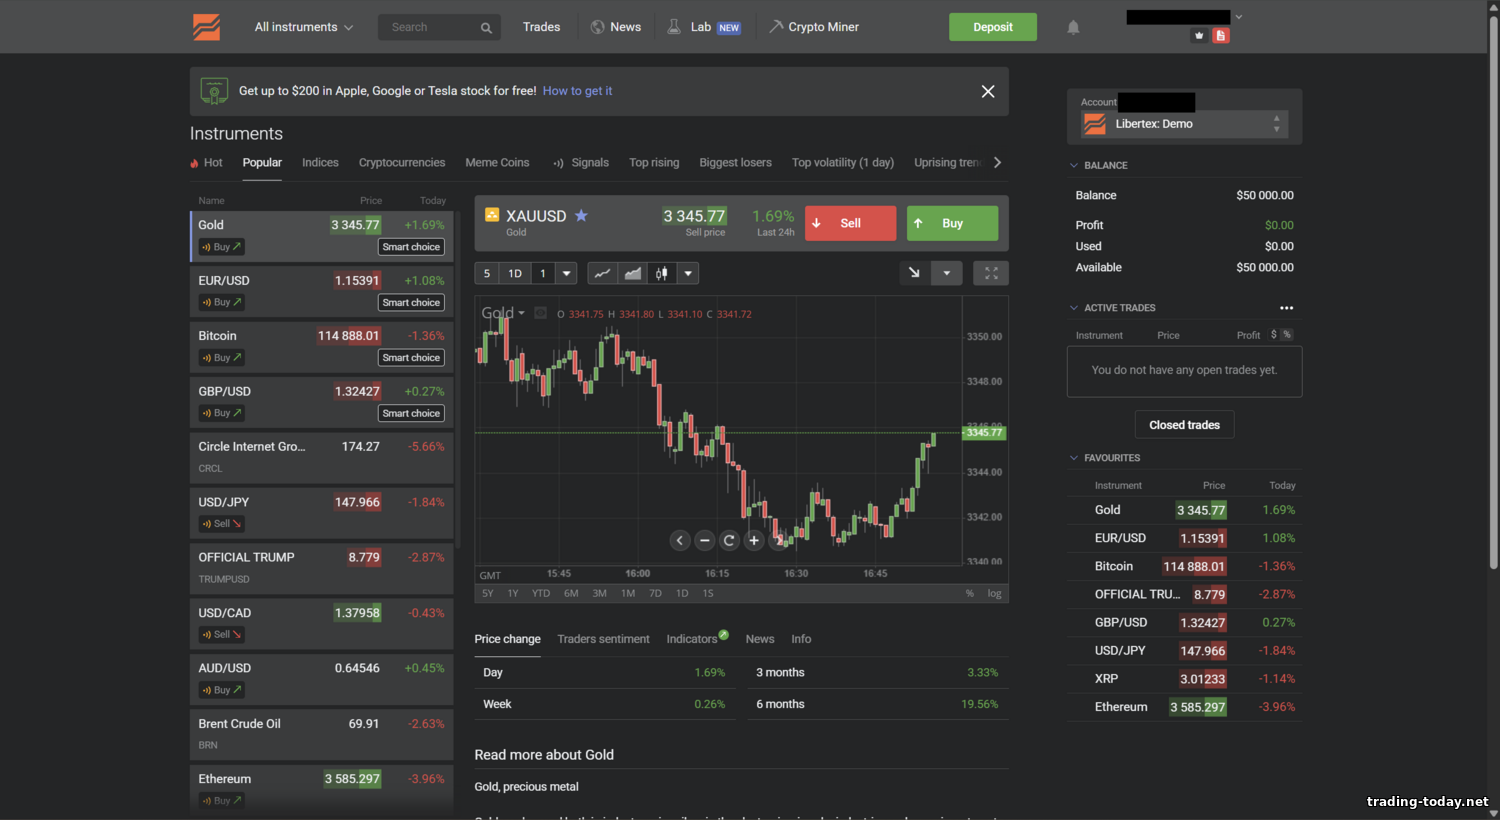Collapse the BALANCE section
This screenshot has width=1500, height=820.
pos(1075,165)
